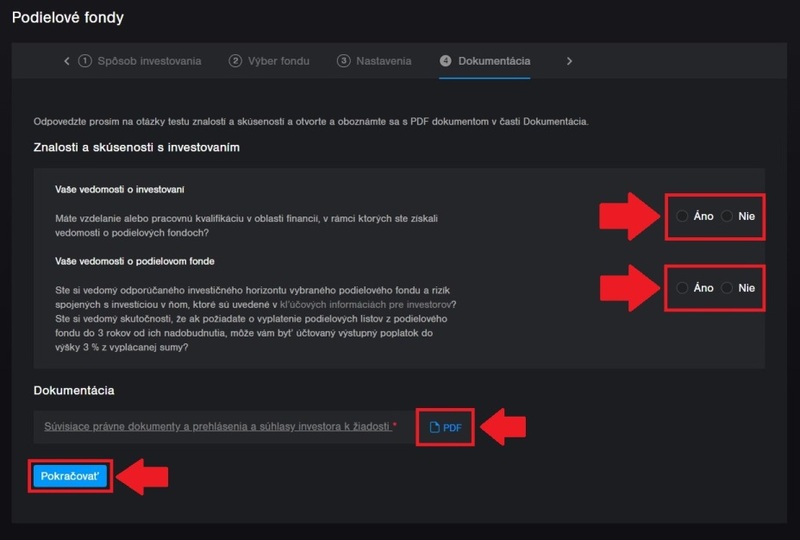Switch to the Spôsob investovania step
800x540 pixels.
click(x=148, y=61)
